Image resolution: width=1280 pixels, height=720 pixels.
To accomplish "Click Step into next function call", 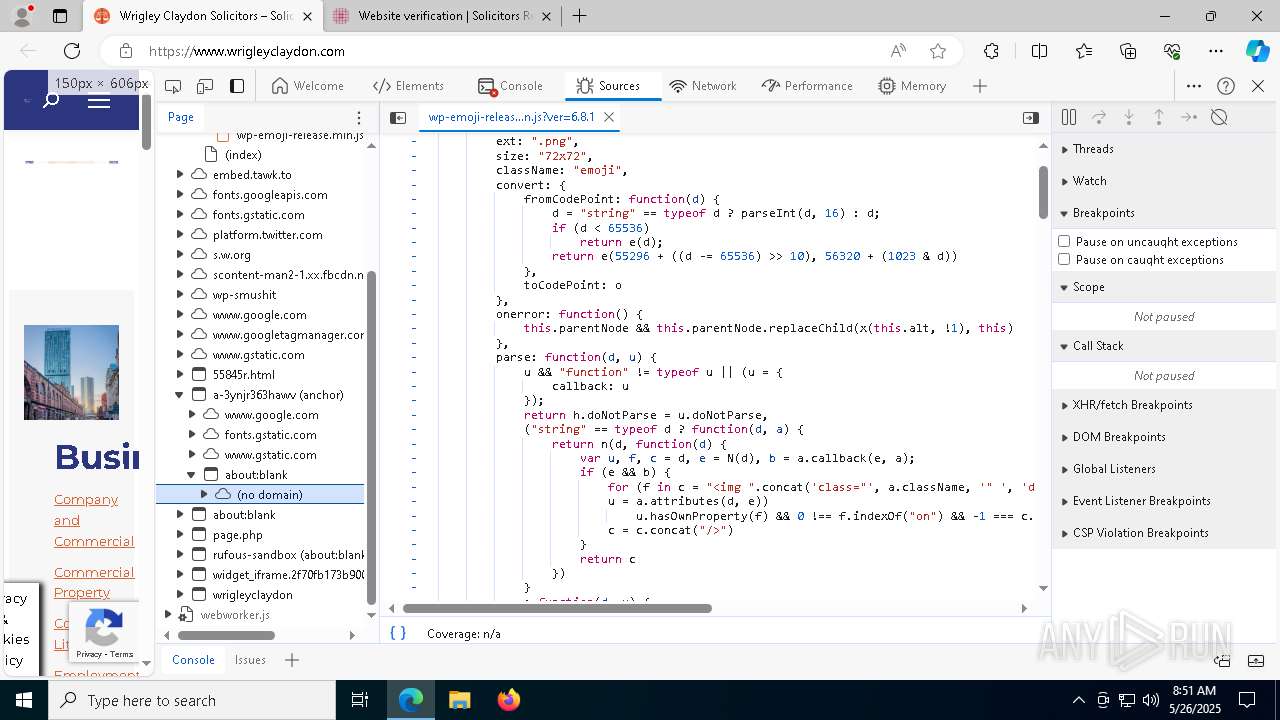I will [x=1129, y=117].
